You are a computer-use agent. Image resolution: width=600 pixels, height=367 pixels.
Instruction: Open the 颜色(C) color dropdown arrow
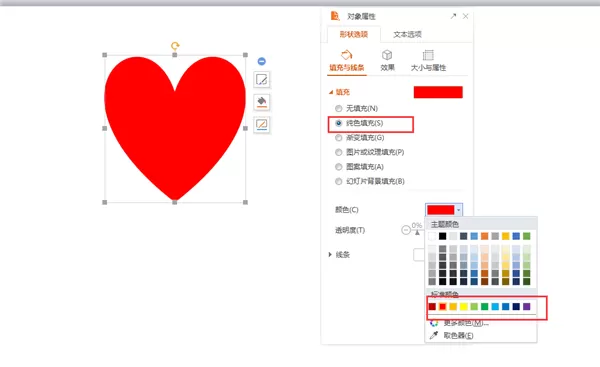(x=458, y=210)
